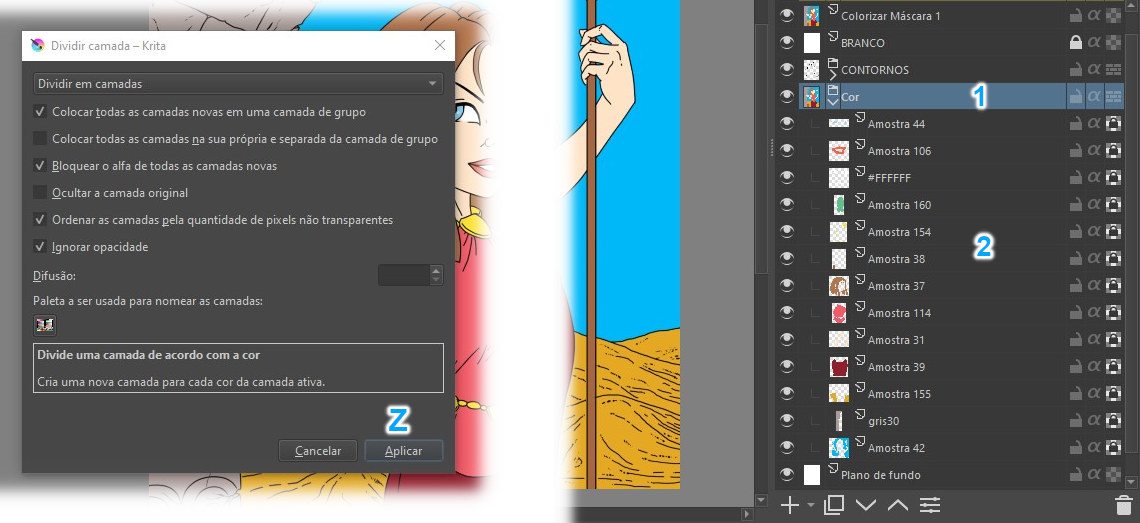1140x523 pixels.
Task: Click the Cancelar button
Action: pos(318,451)
